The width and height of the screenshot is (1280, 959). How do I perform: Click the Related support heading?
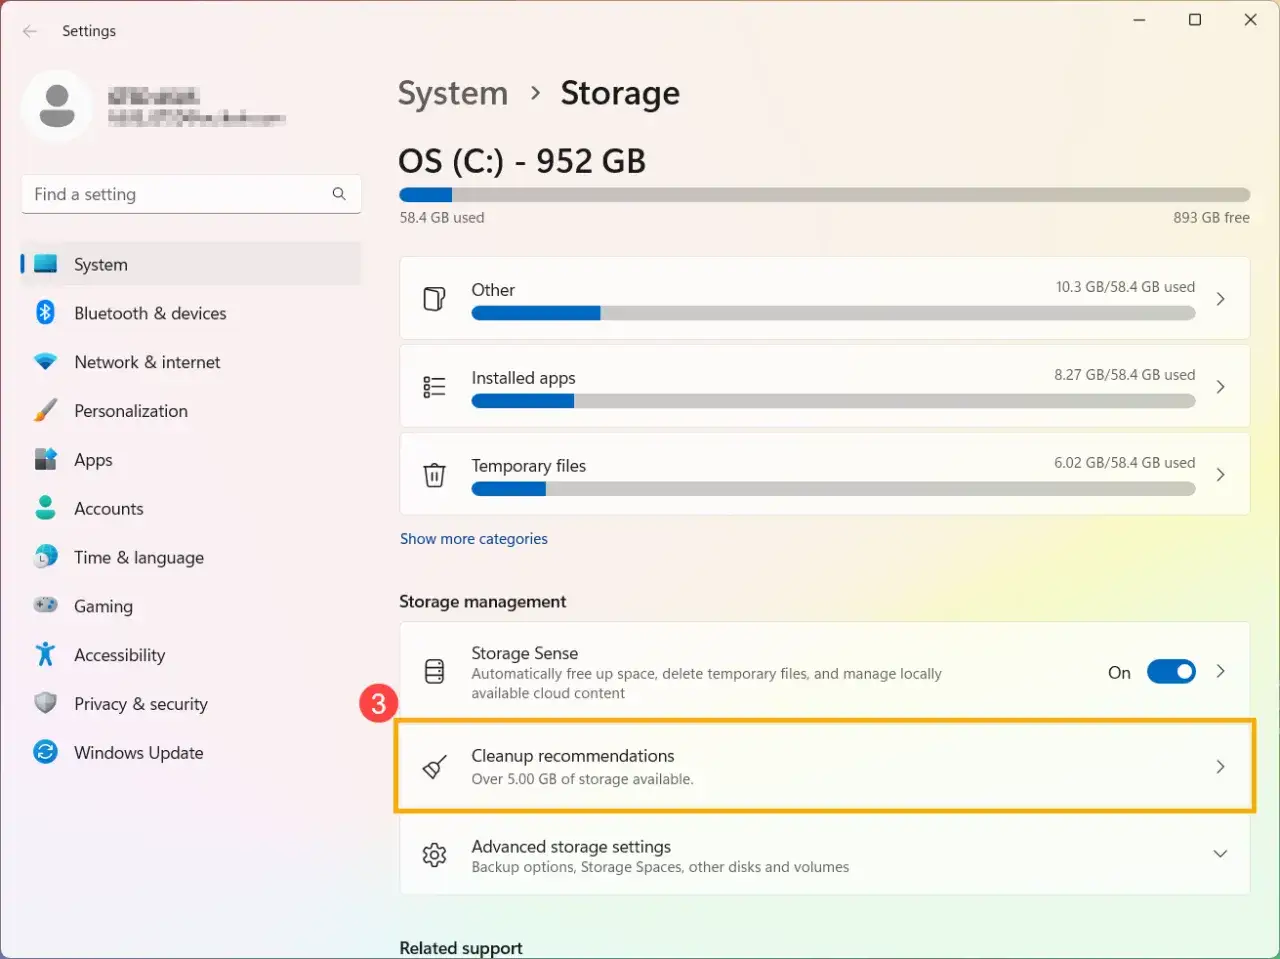point(461,948)
